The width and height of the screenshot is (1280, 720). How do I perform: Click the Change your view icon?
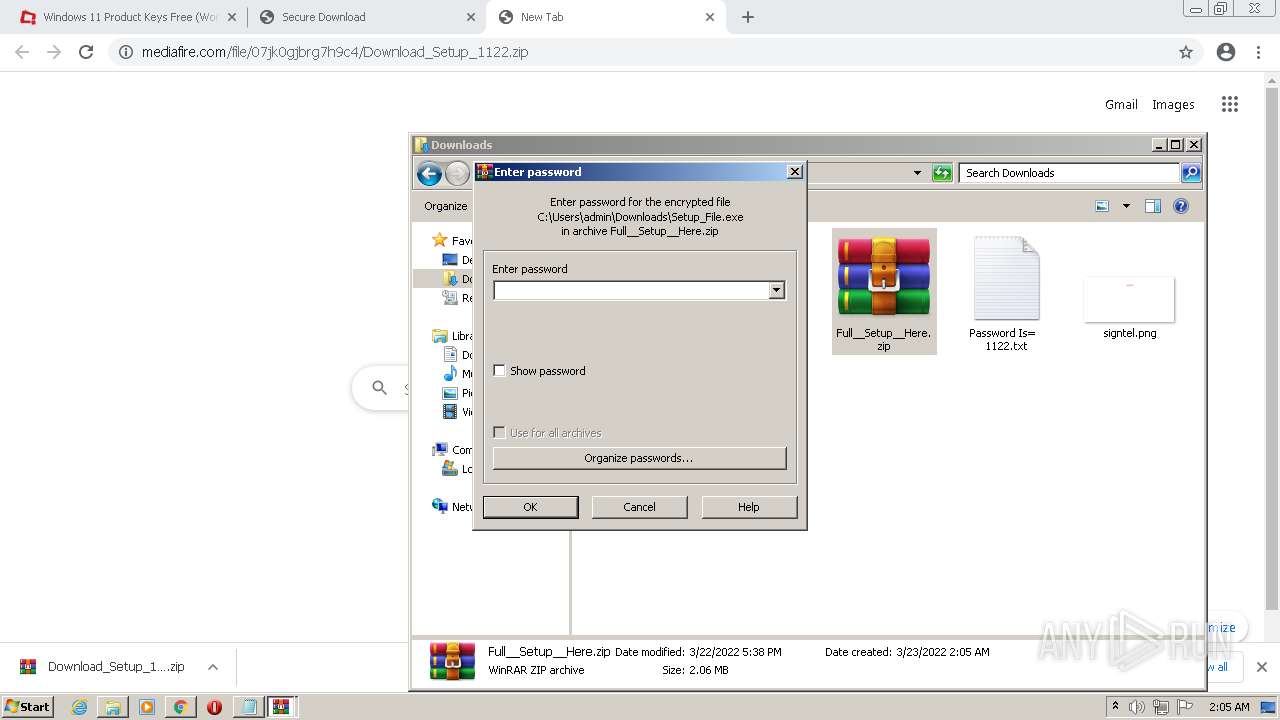coord(1102,206)
